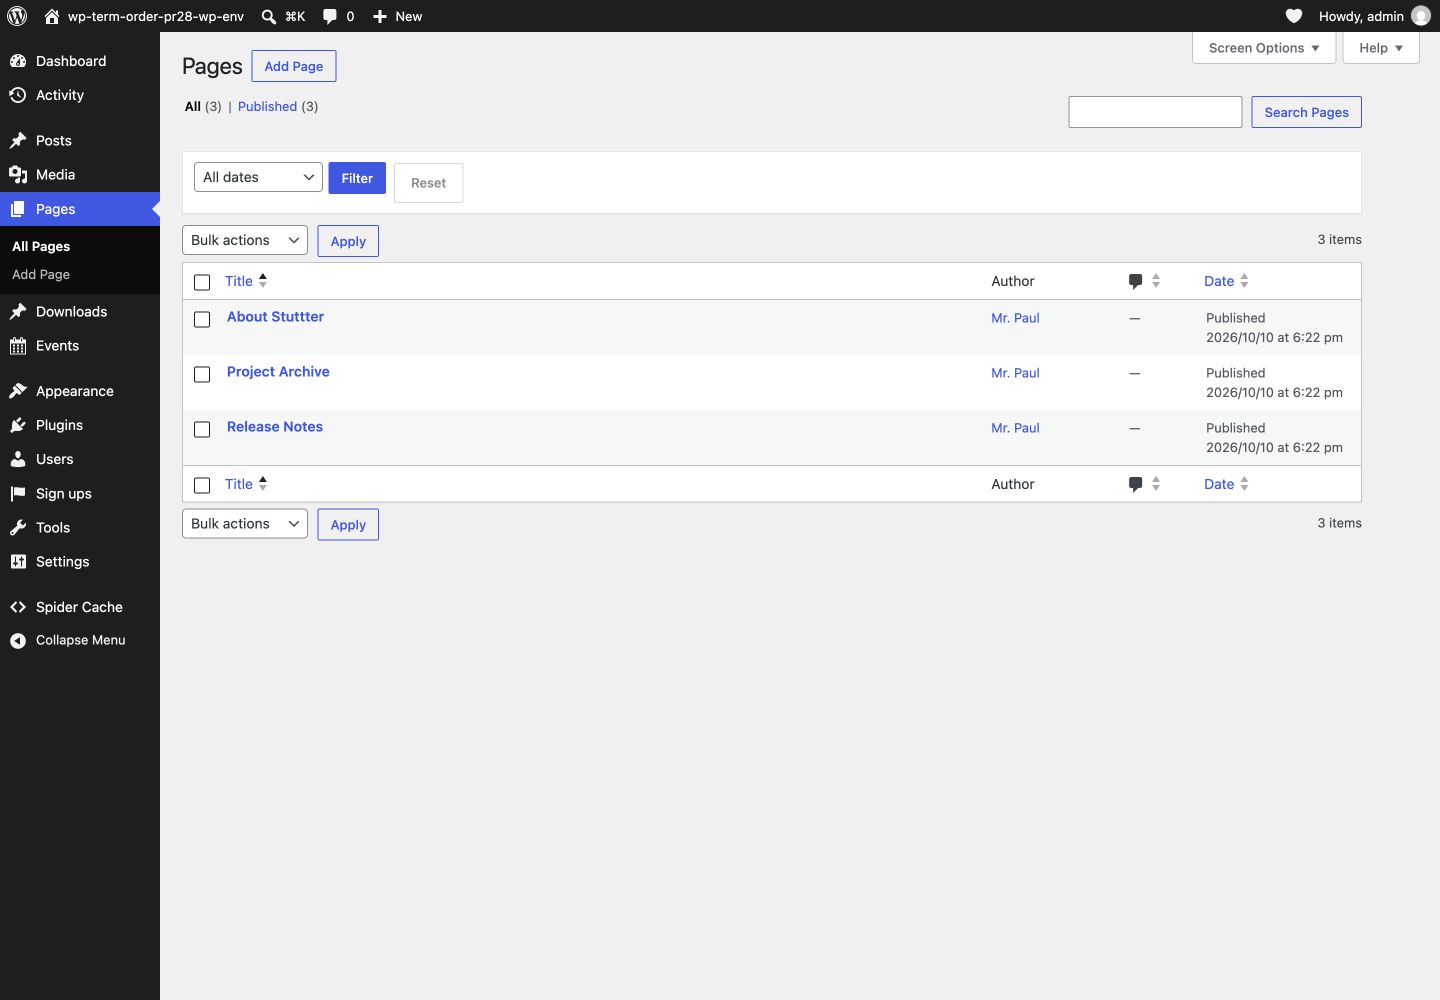Click the Appearance brush icon
This screenshot has height=1000, width=1440.
pyautogui.click(x=18, y=391)
